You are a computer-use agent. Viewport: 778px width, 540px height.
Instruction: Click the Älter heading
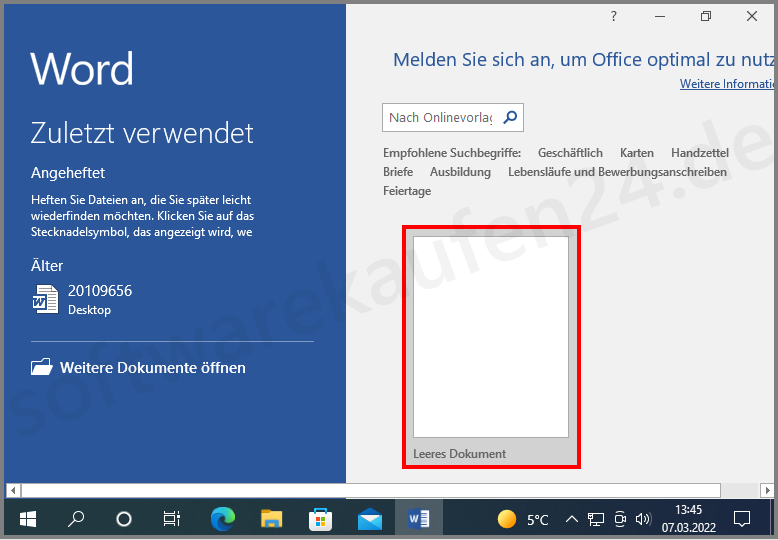click(x=47, y=266)
